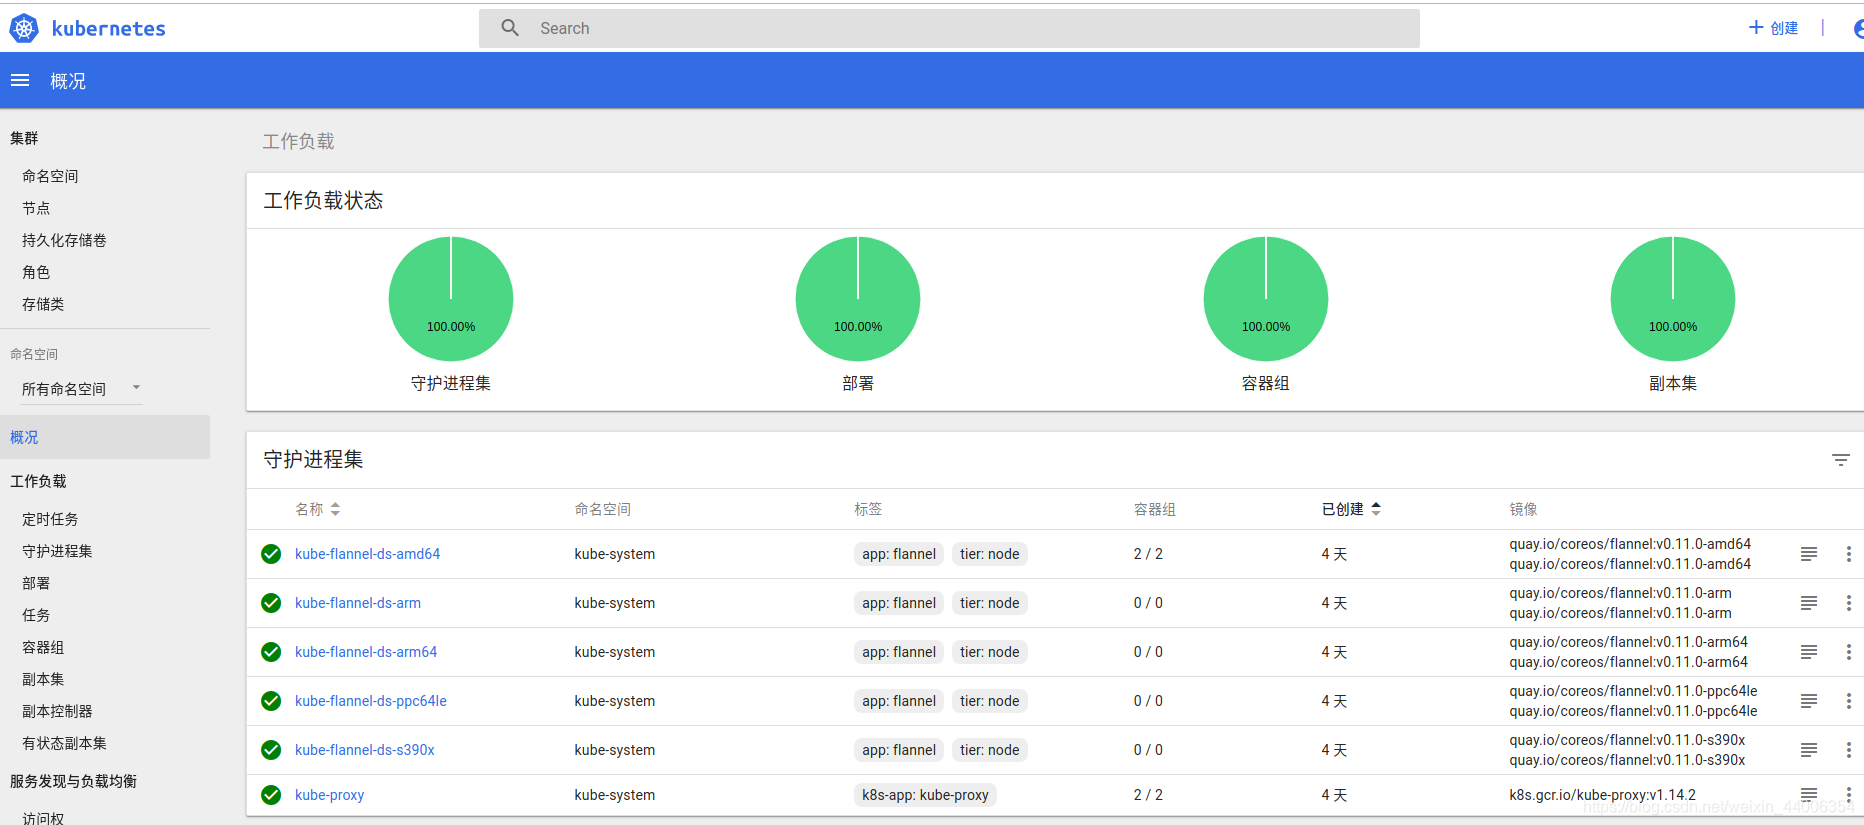The height and width of the screenshot is (825, 1864).
Task: Click '2 / 2' pods cell for kube-flannel-ds-amd64
Action: 1148,554
